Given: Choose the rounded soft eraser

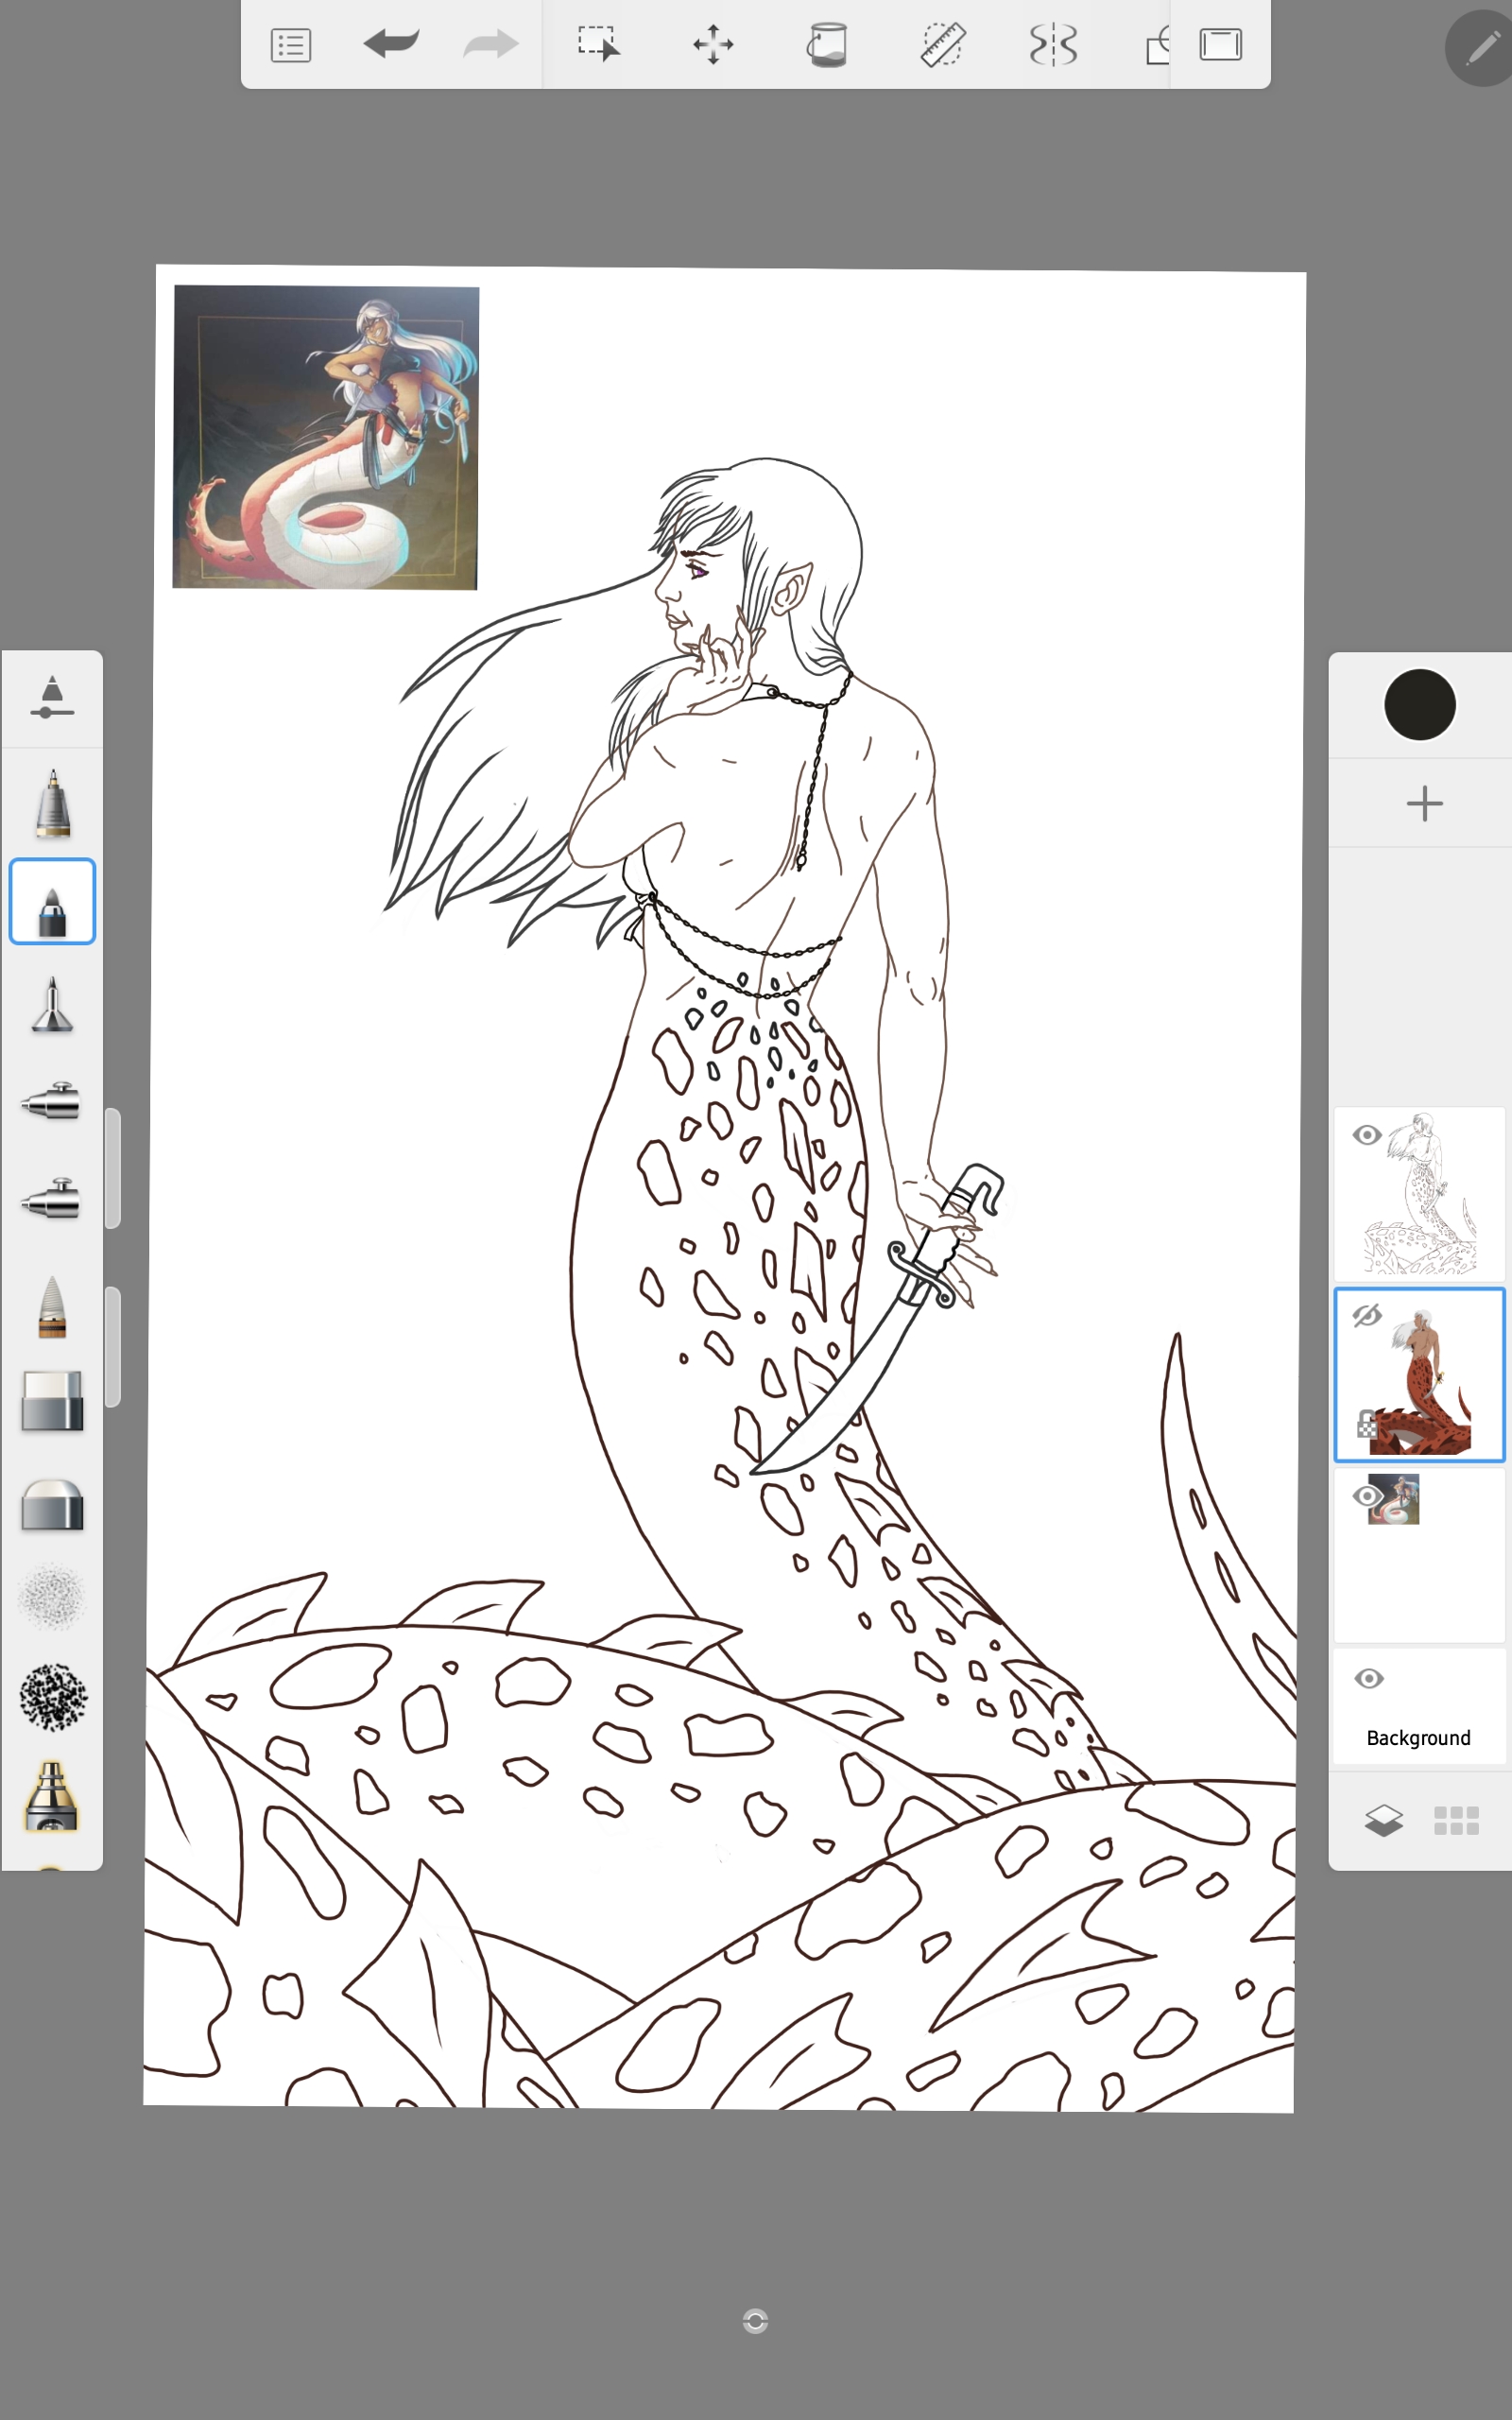Looking at the screenshot, I should point(52,1505).
